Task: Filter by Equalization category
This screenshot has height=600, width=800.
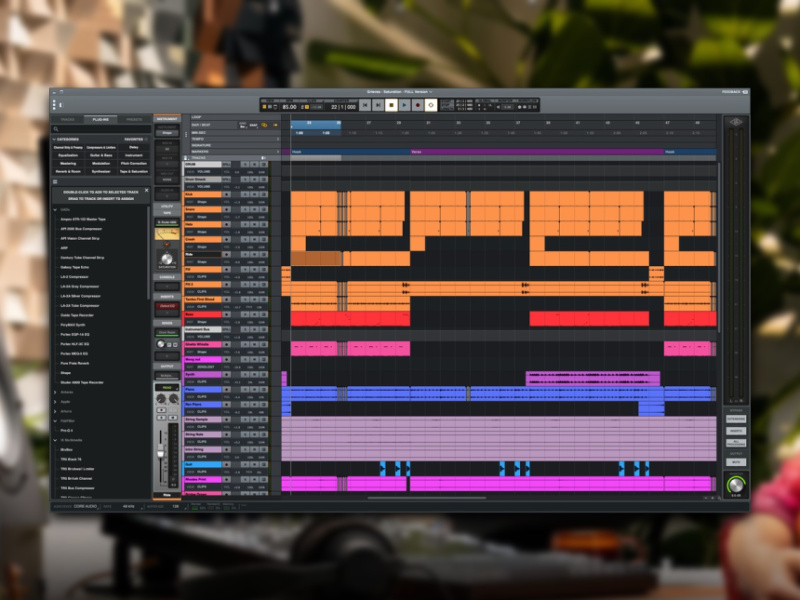Action: 68,155
